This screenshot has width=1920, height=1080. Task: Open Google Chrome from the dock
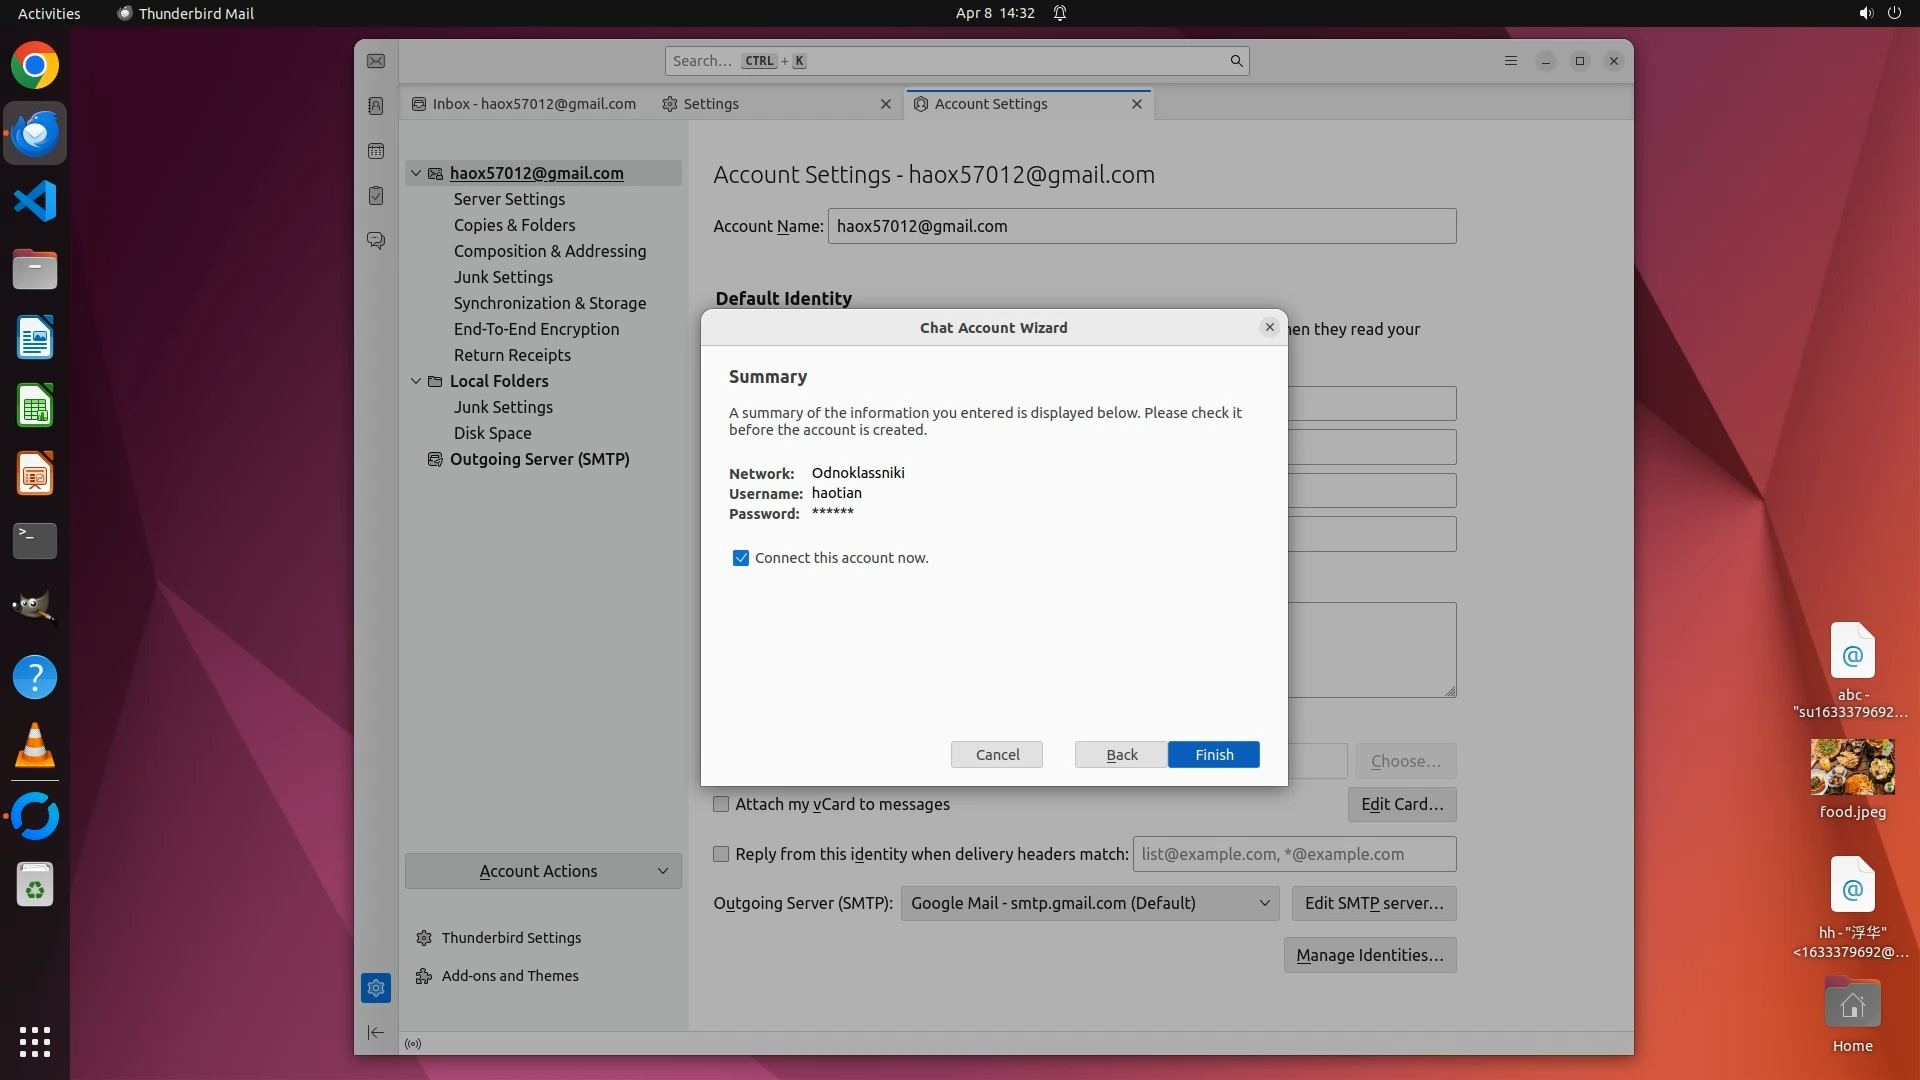35,66
